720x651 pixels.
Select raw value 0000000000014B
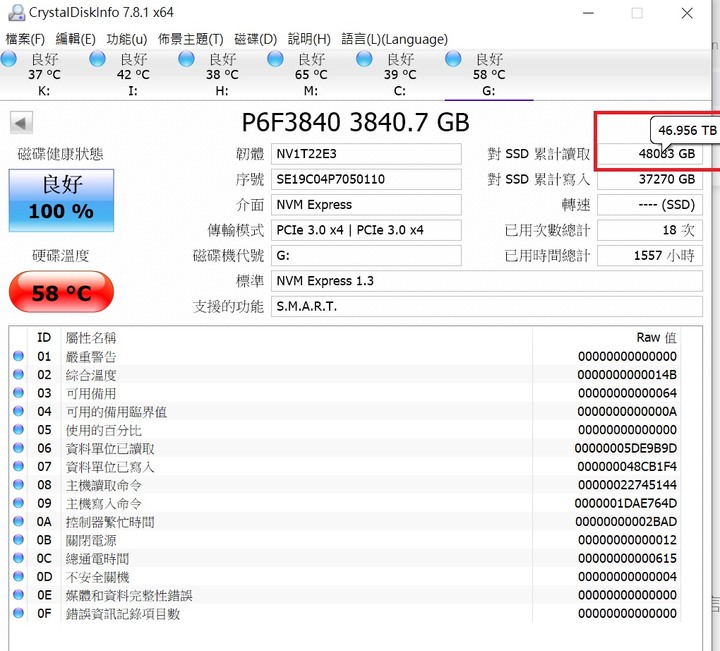(x=627, y=375)
